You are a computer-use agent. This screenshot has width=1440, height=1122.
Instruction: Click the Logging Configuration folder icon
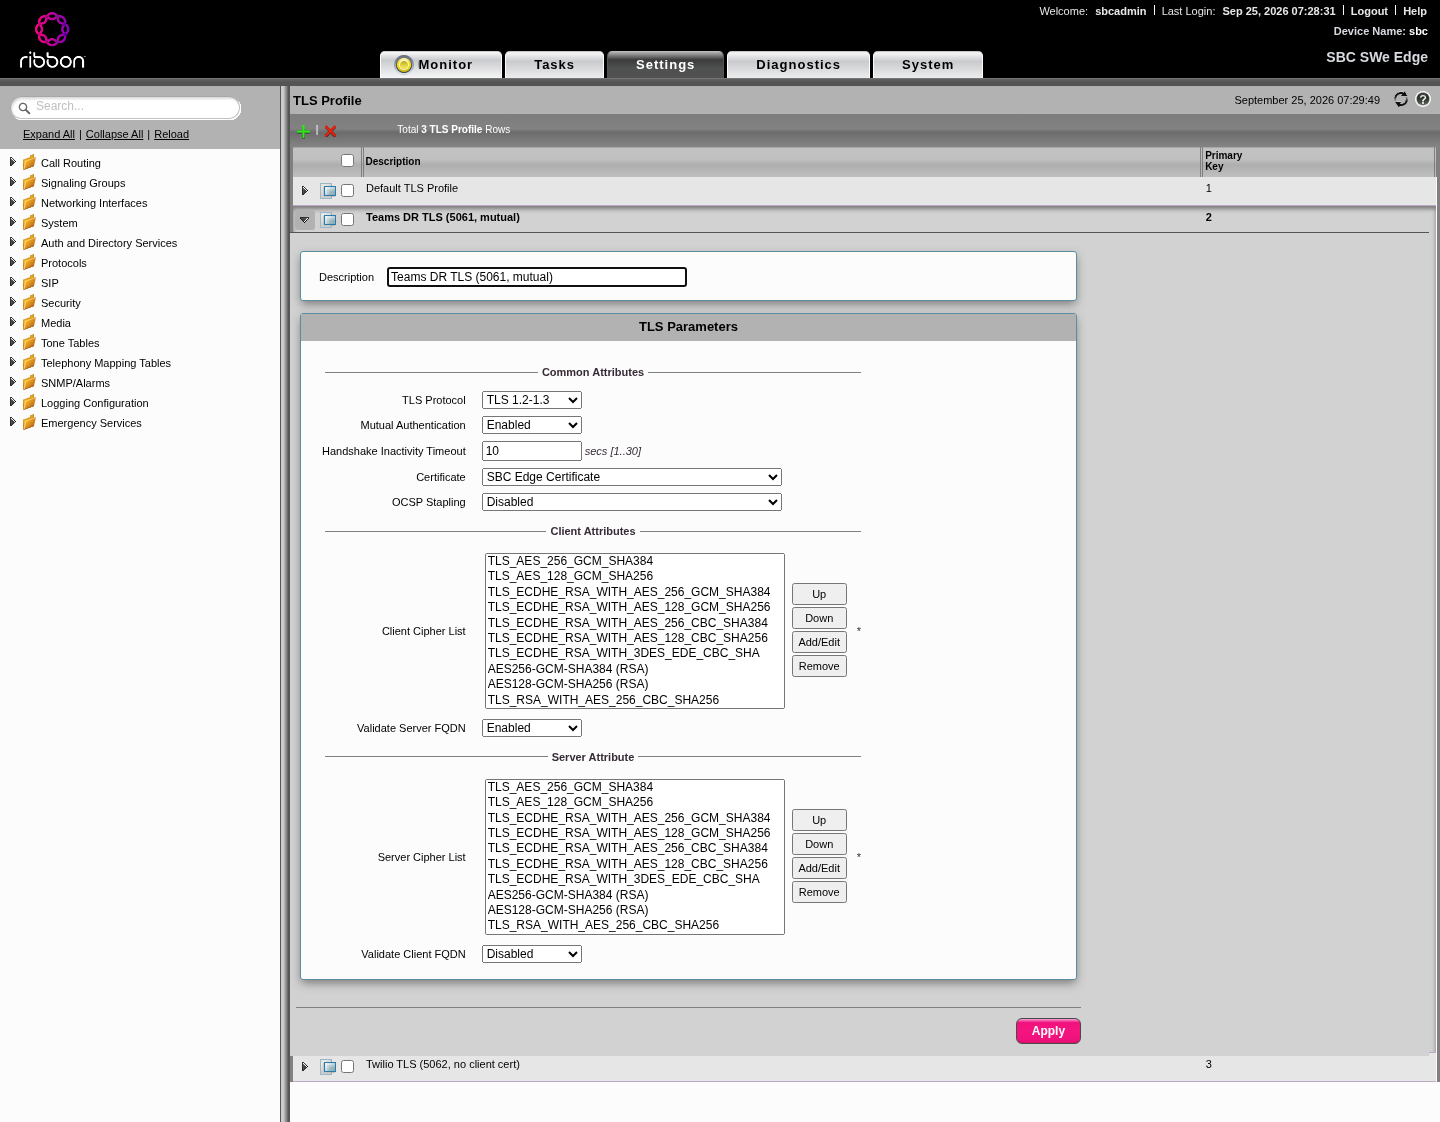[x=29, y=402]
